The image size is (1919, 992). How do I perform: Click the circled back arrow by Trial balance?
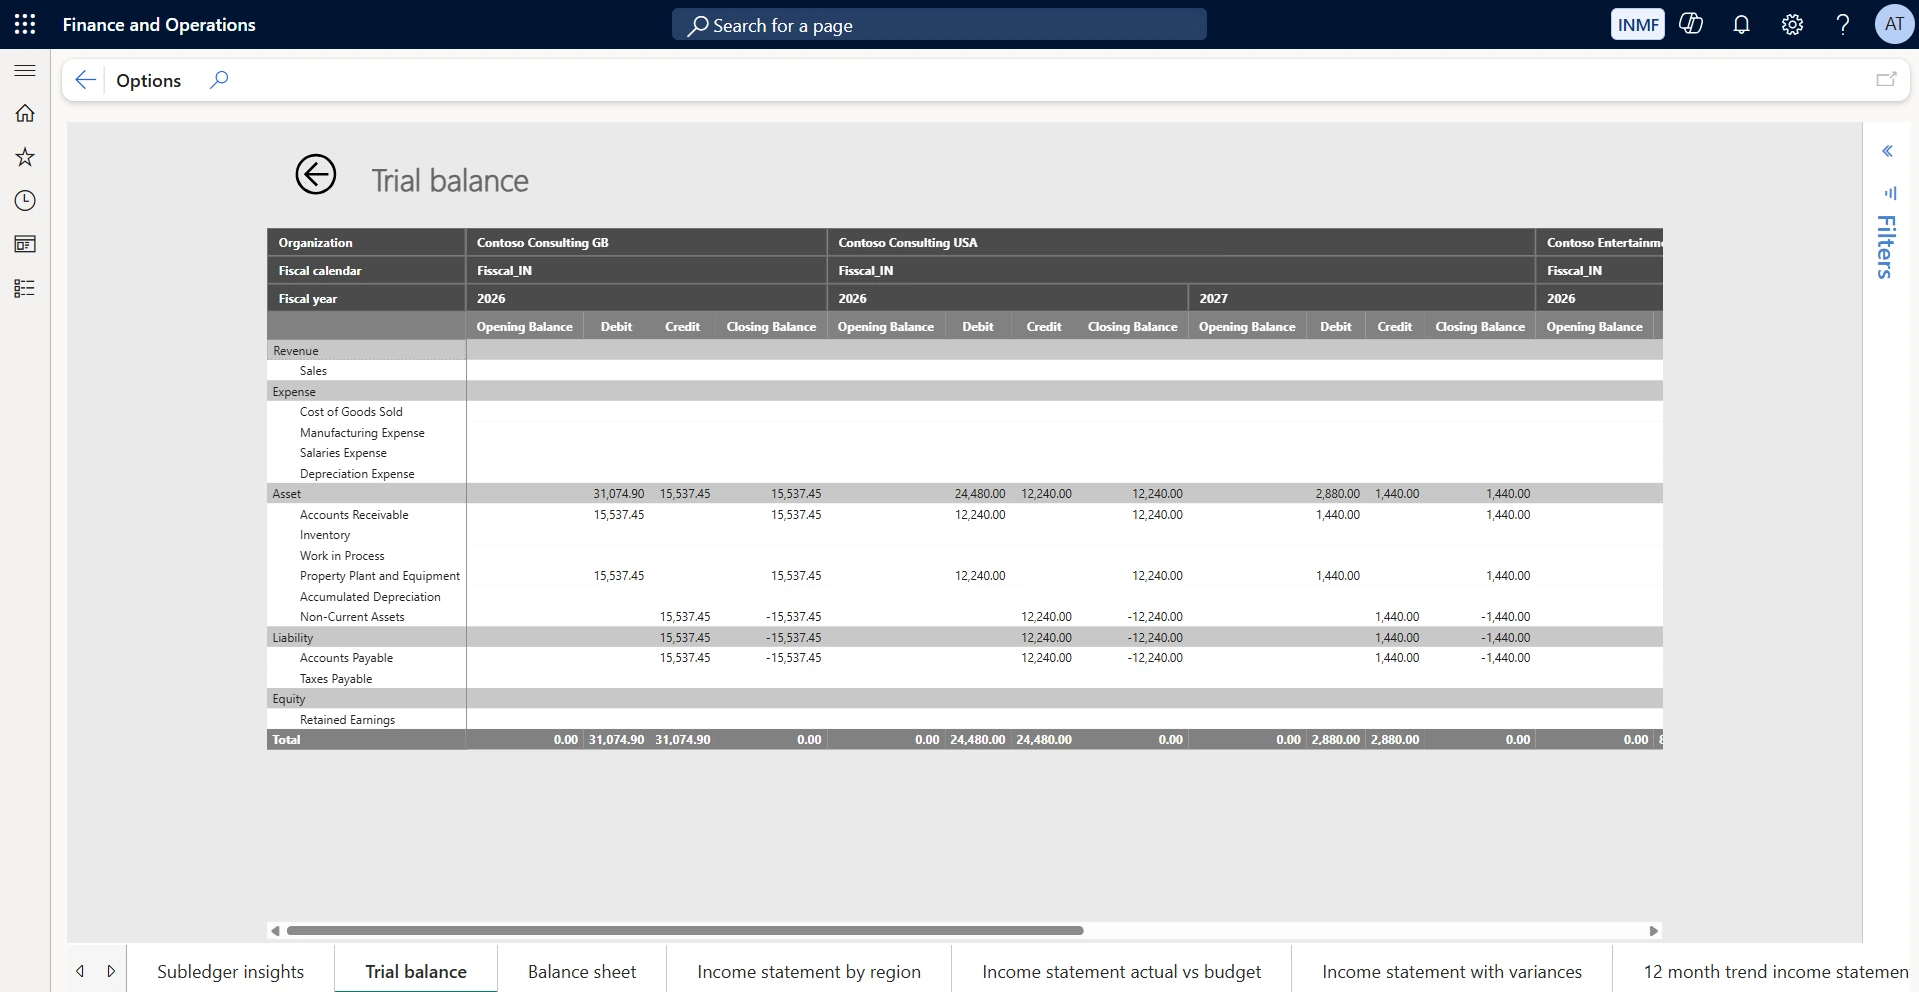coord(316,175)
